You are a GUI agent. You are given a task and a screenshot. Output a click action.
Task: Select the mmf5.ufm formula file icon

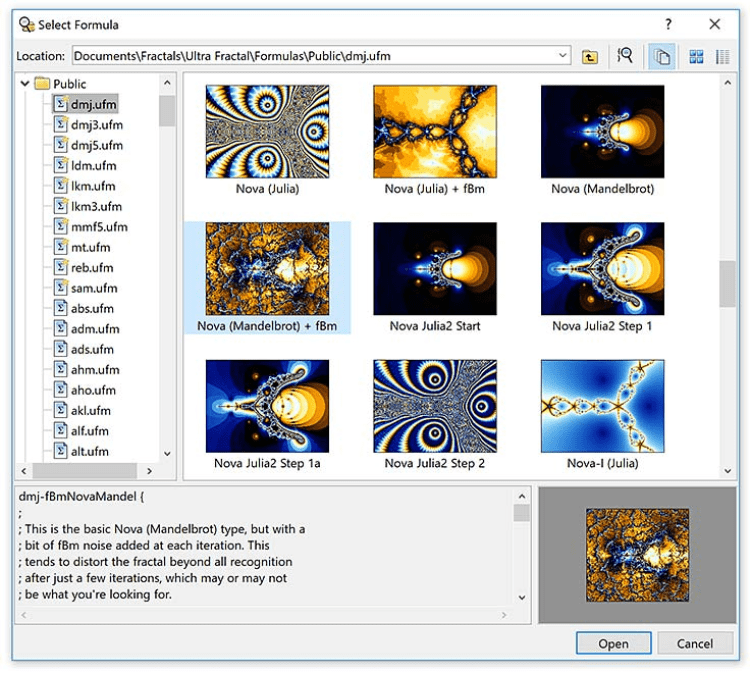point(60,227)
